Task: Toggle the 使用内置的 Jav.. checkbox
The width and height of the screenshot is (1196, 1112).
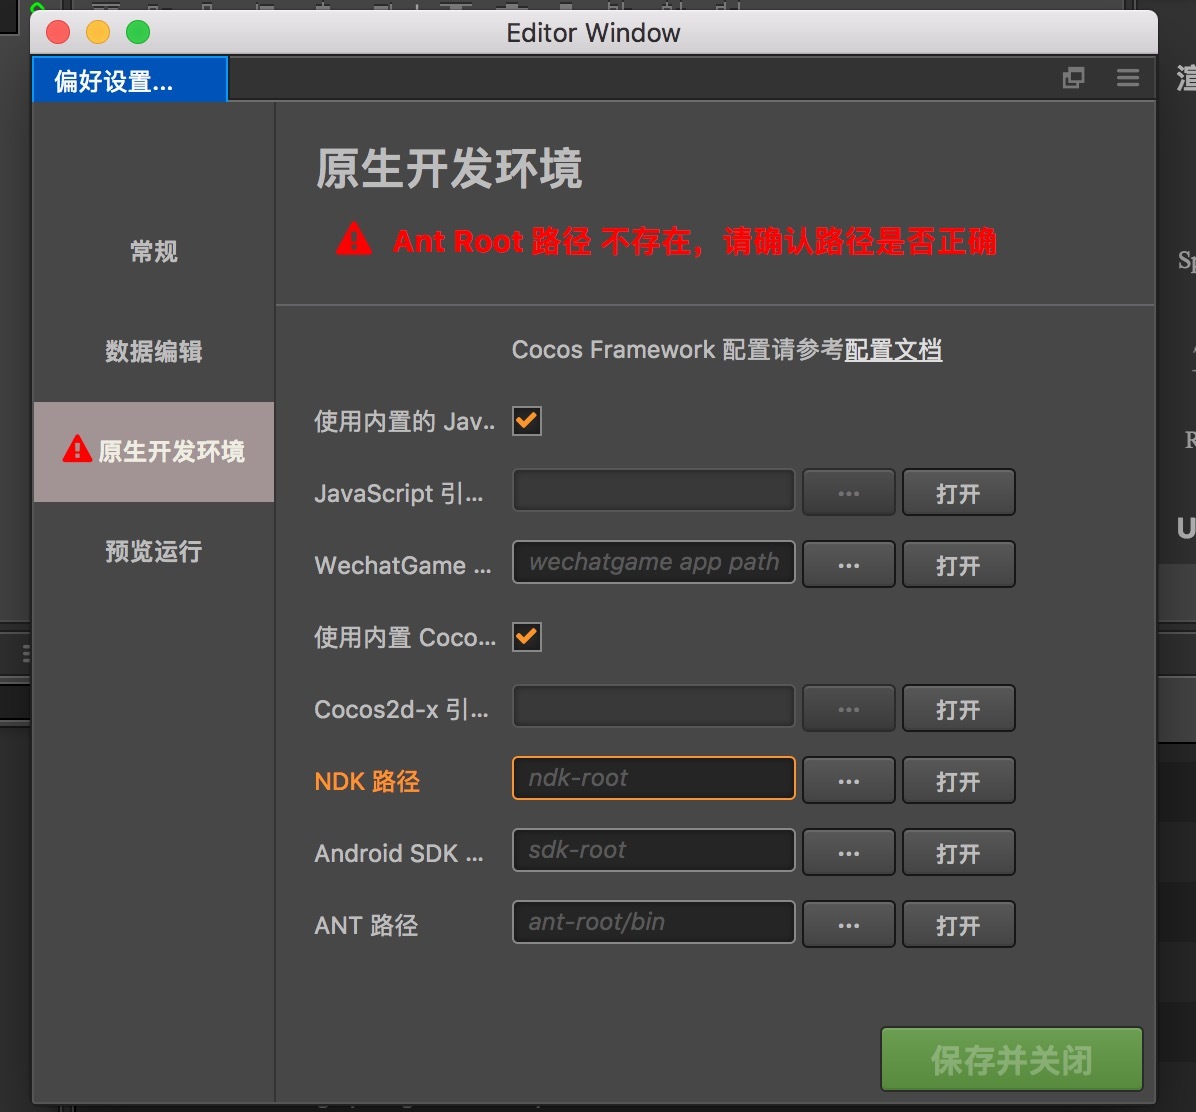Action: tap(527, 421)
